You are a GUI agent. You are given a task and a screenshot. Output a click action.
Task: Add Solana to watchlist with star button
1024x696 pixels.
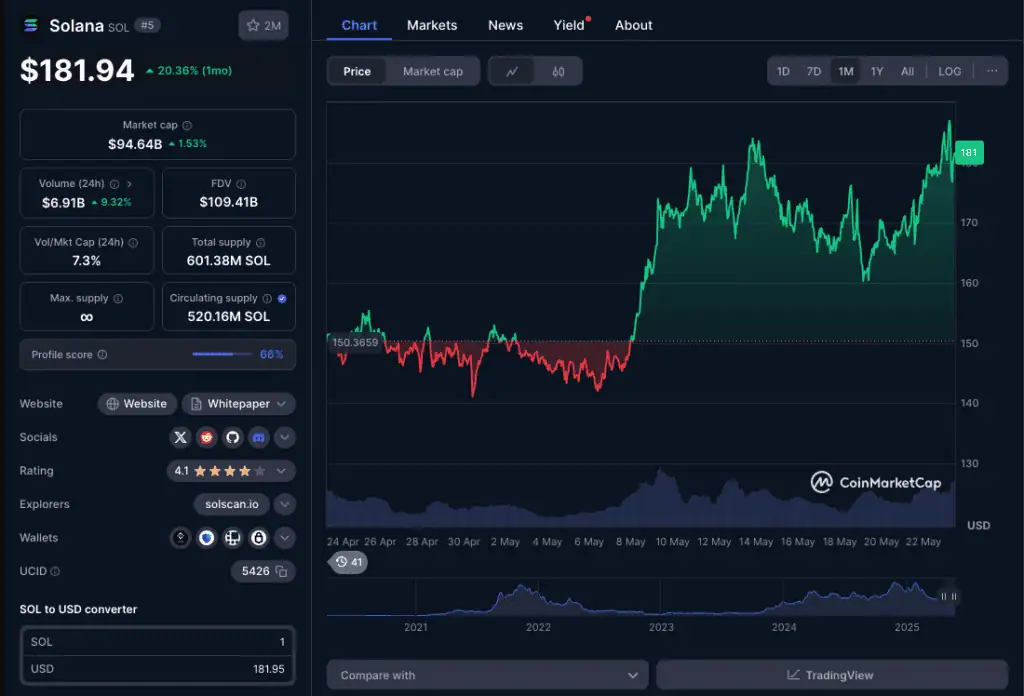tap(263, 25)
